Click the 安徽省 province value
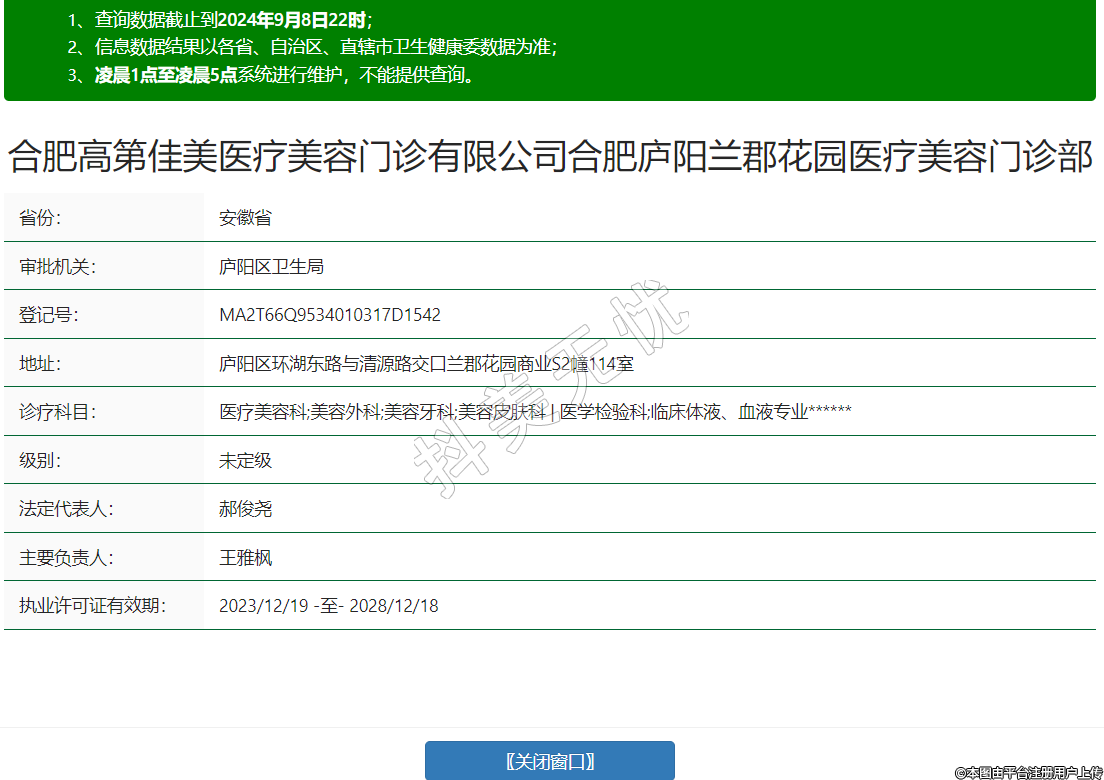Image resolution: width=1104 pixels, height=780 pixels. [245, 218]
